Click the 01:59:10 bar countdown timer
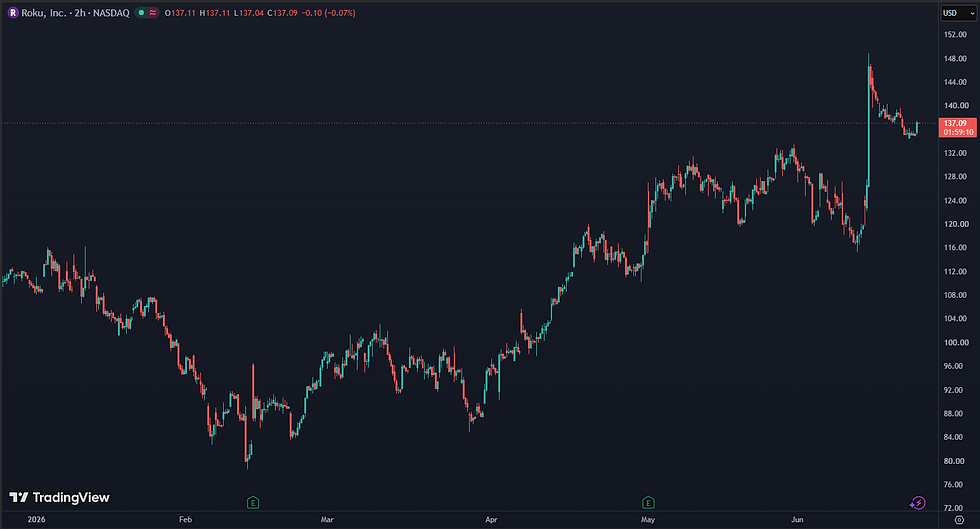Viewport: 980px width, 529px height. pyautogui.click(x=958, y=132)
